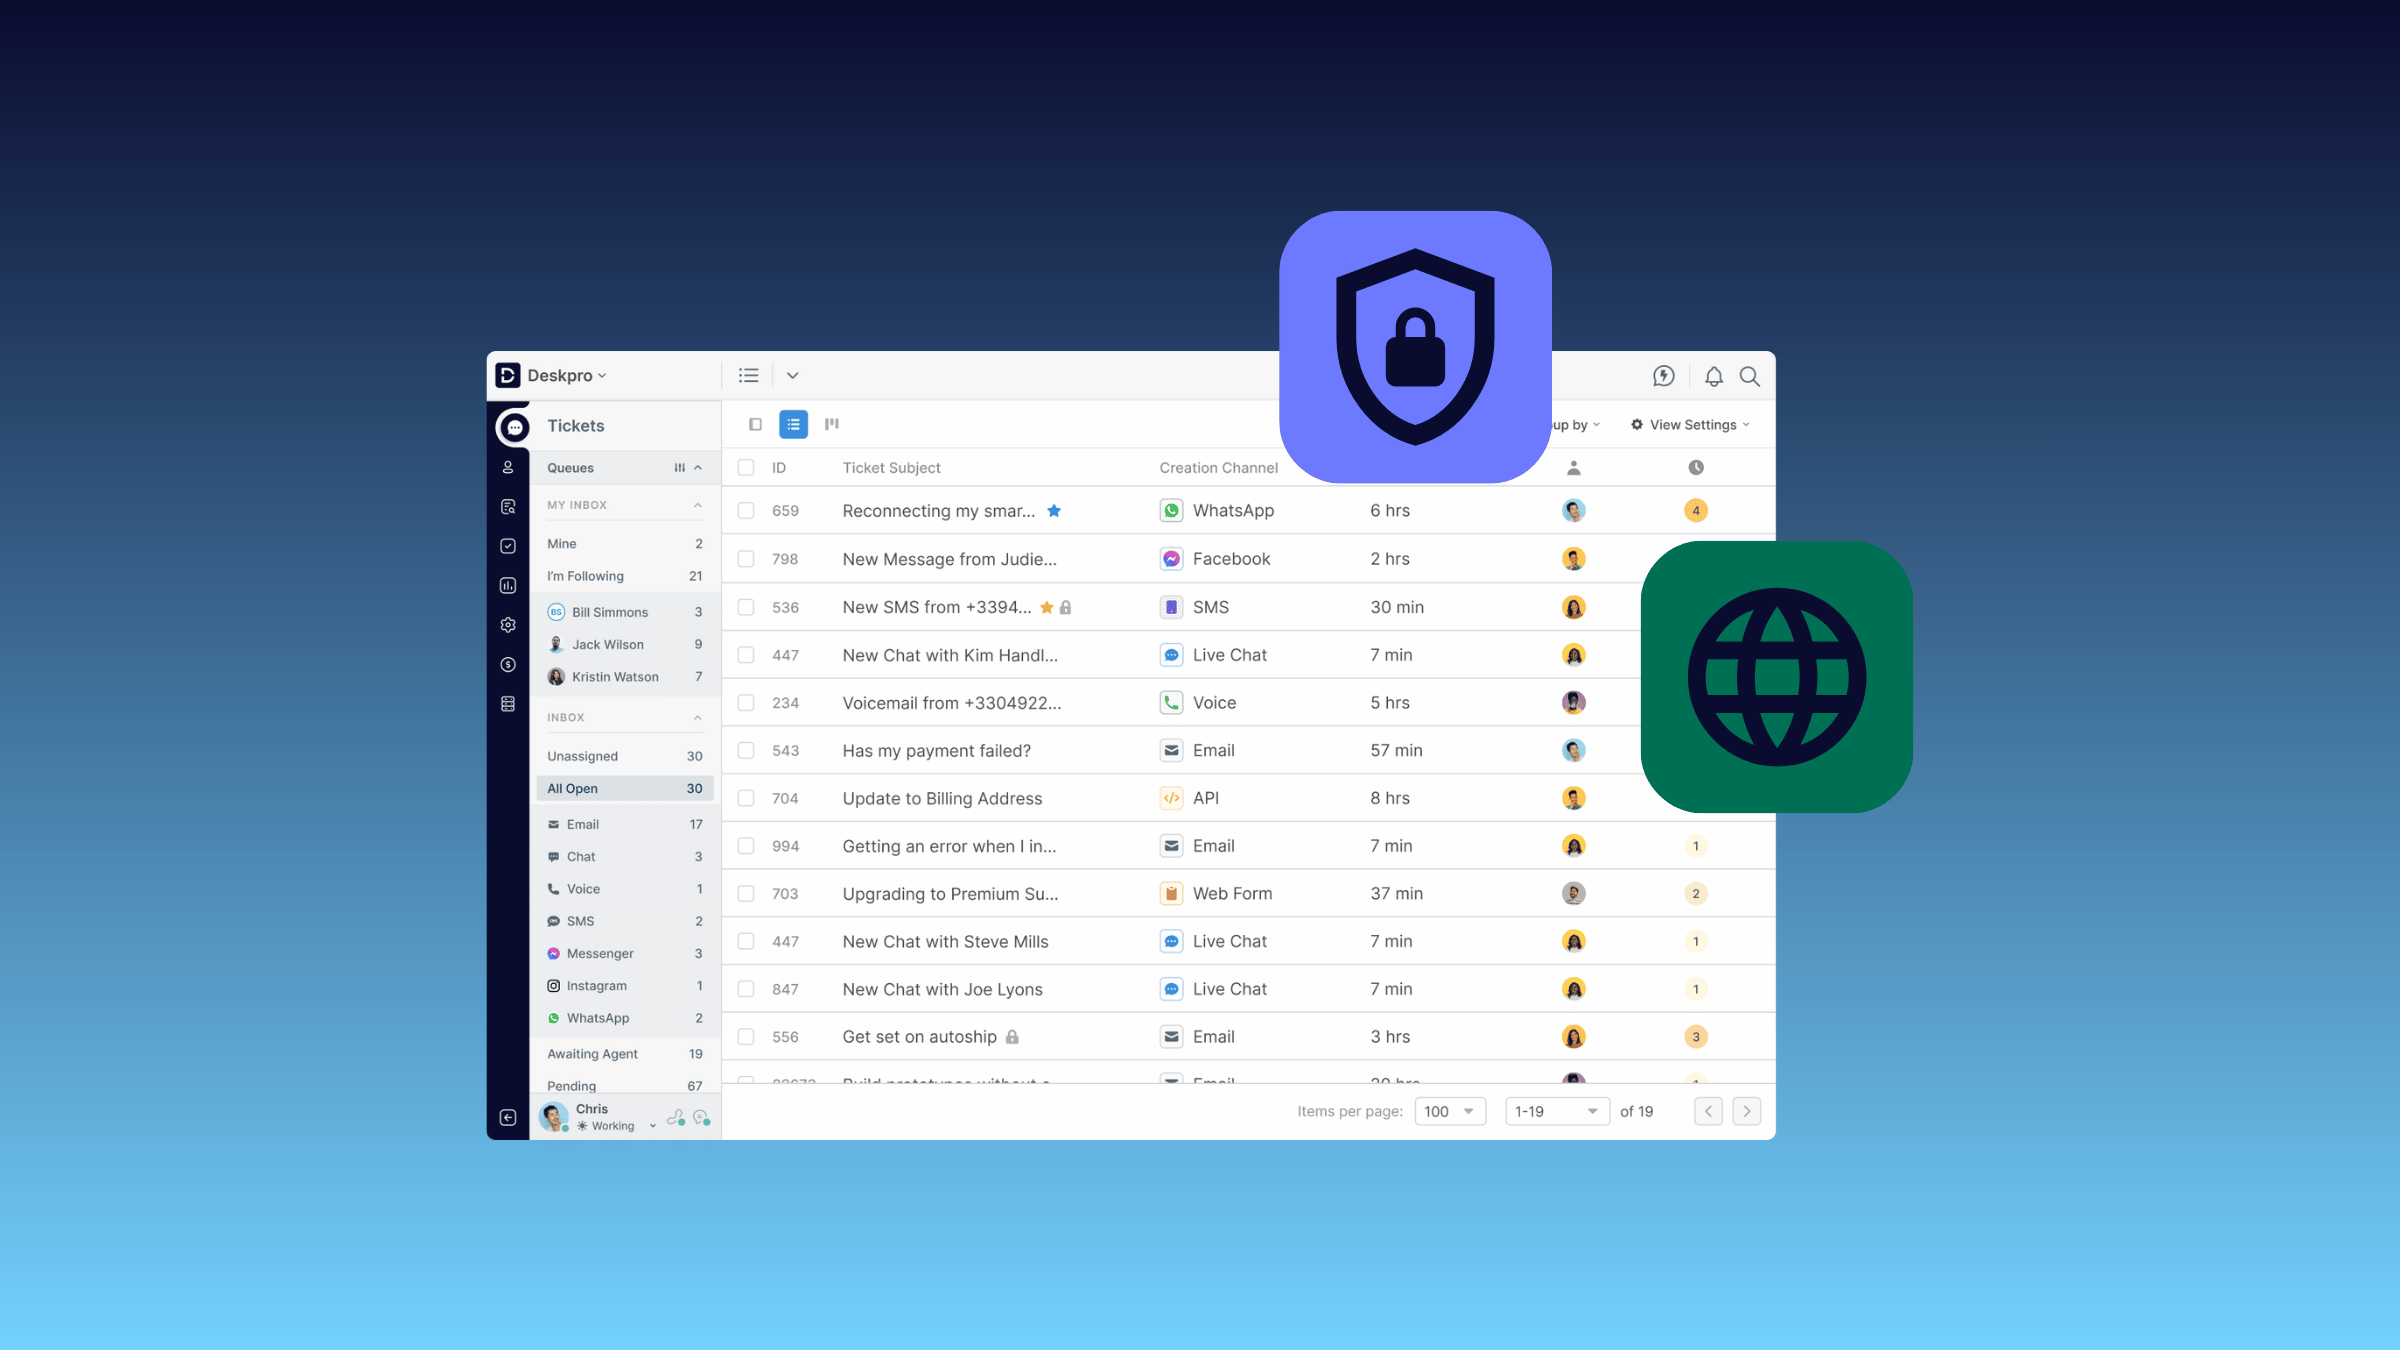Switch to table list view

click(x=794, y=424)
